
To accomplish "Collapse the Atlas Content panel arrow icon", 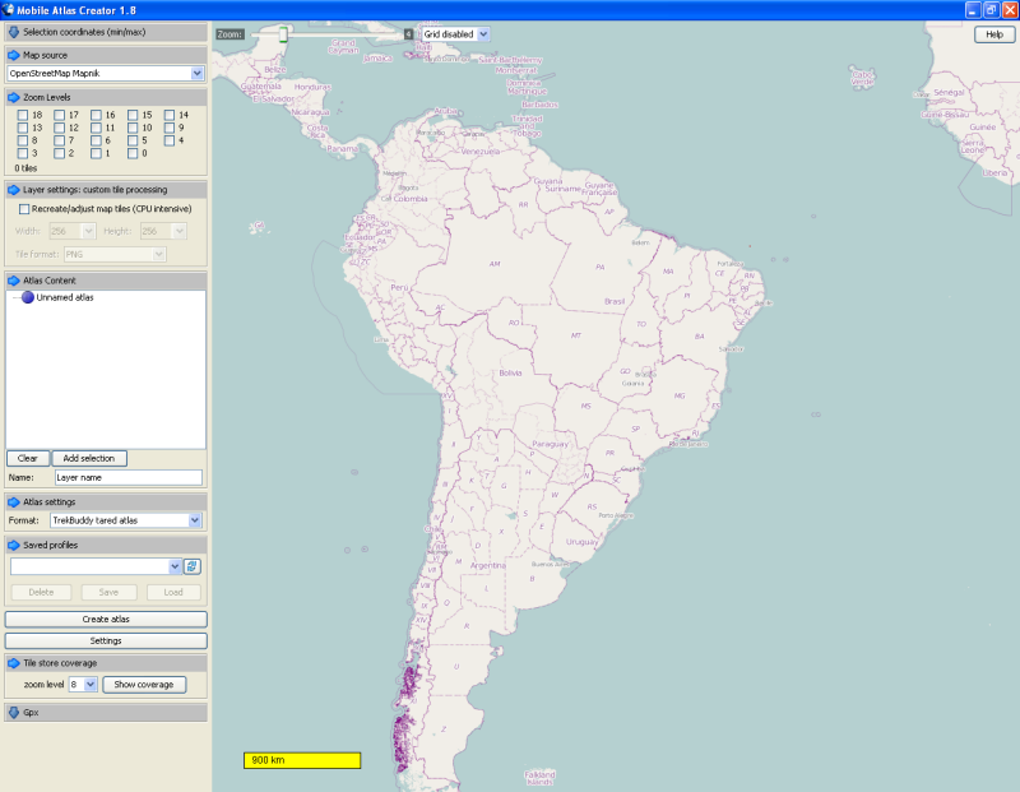I will point(14,281).
